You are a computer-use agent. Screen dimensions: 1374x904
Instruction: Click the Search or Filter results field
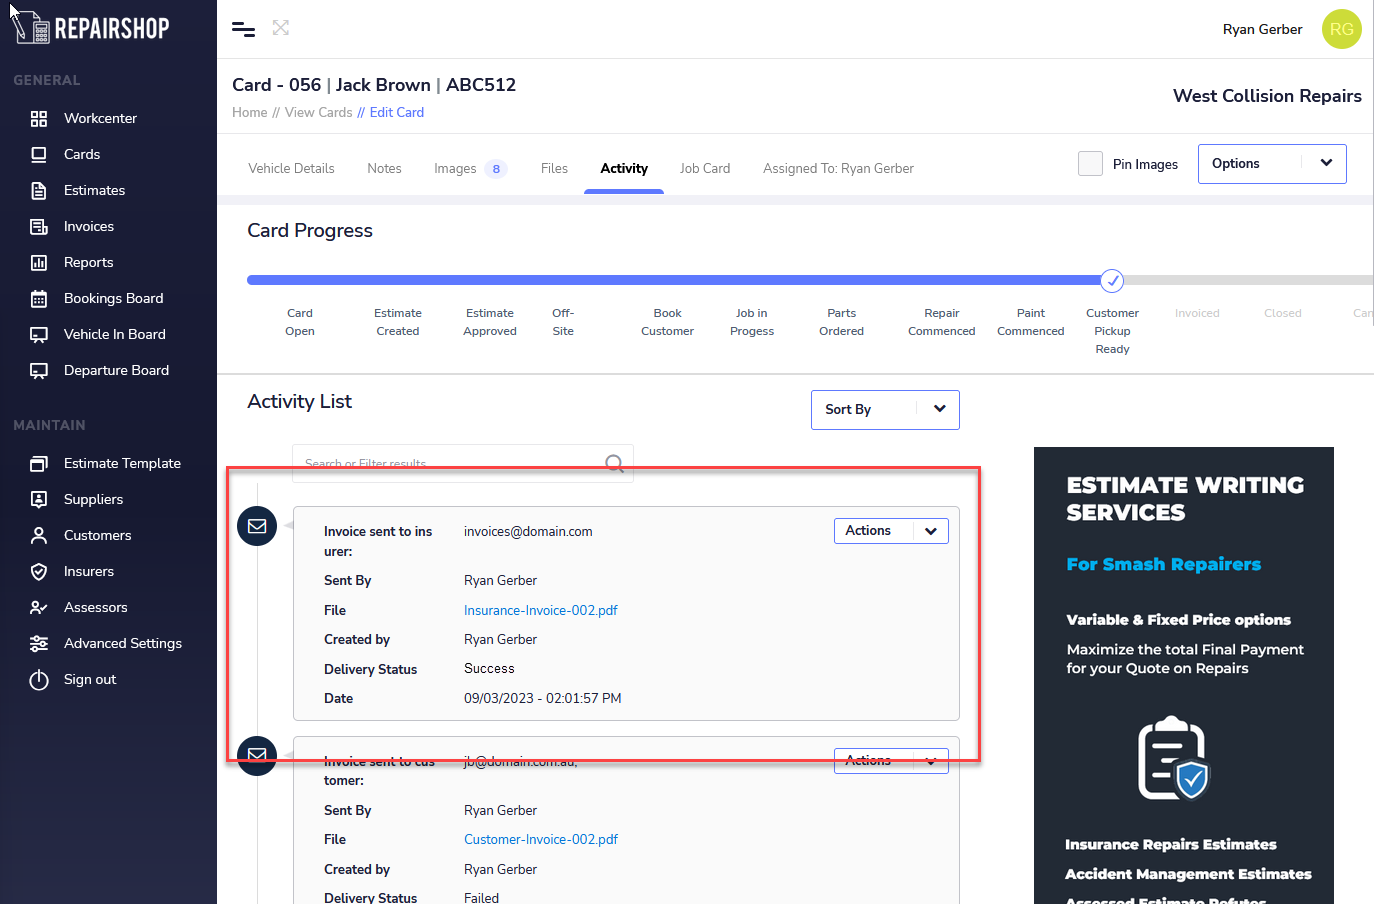click(x=450, y=464)
